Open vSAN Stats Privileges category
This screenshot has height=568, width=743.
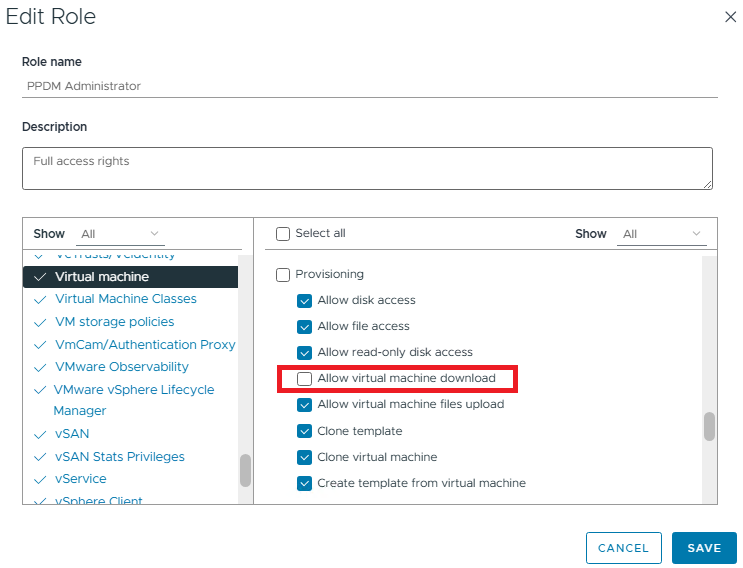120,457
